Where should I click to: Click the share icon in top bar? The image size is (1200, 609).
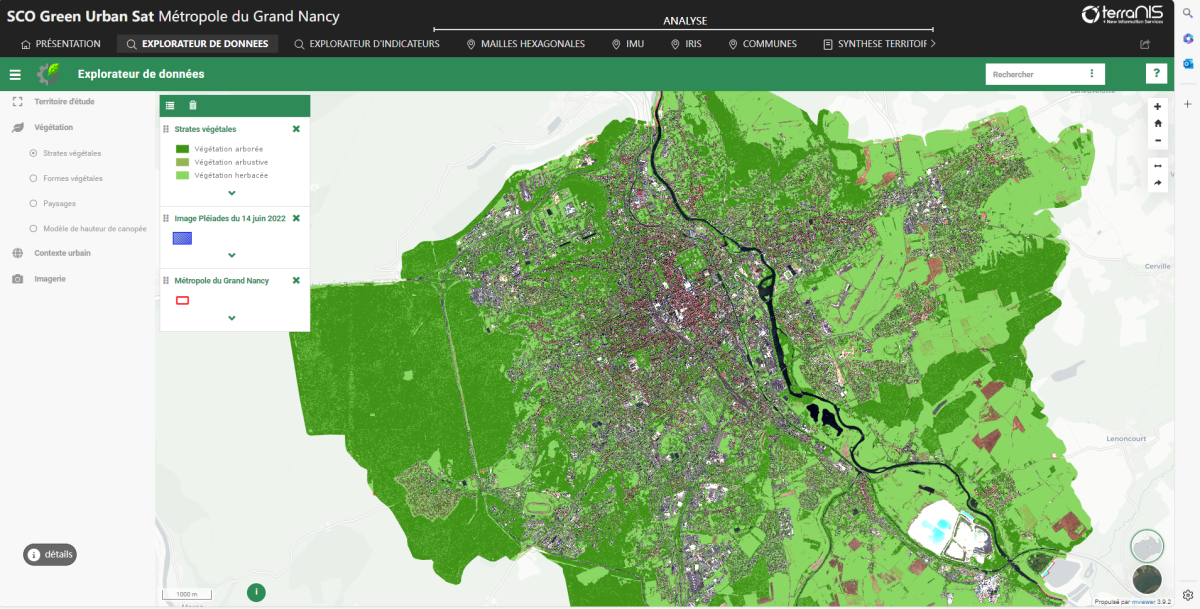pos(1144,44)
